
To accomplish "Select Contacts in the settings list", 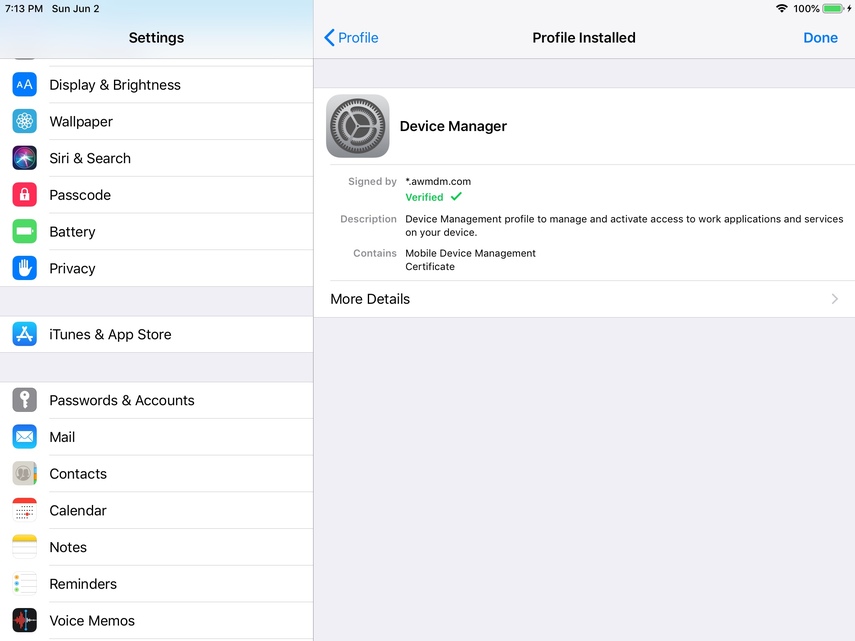I will pyautogui.click(x=78, y=474).
